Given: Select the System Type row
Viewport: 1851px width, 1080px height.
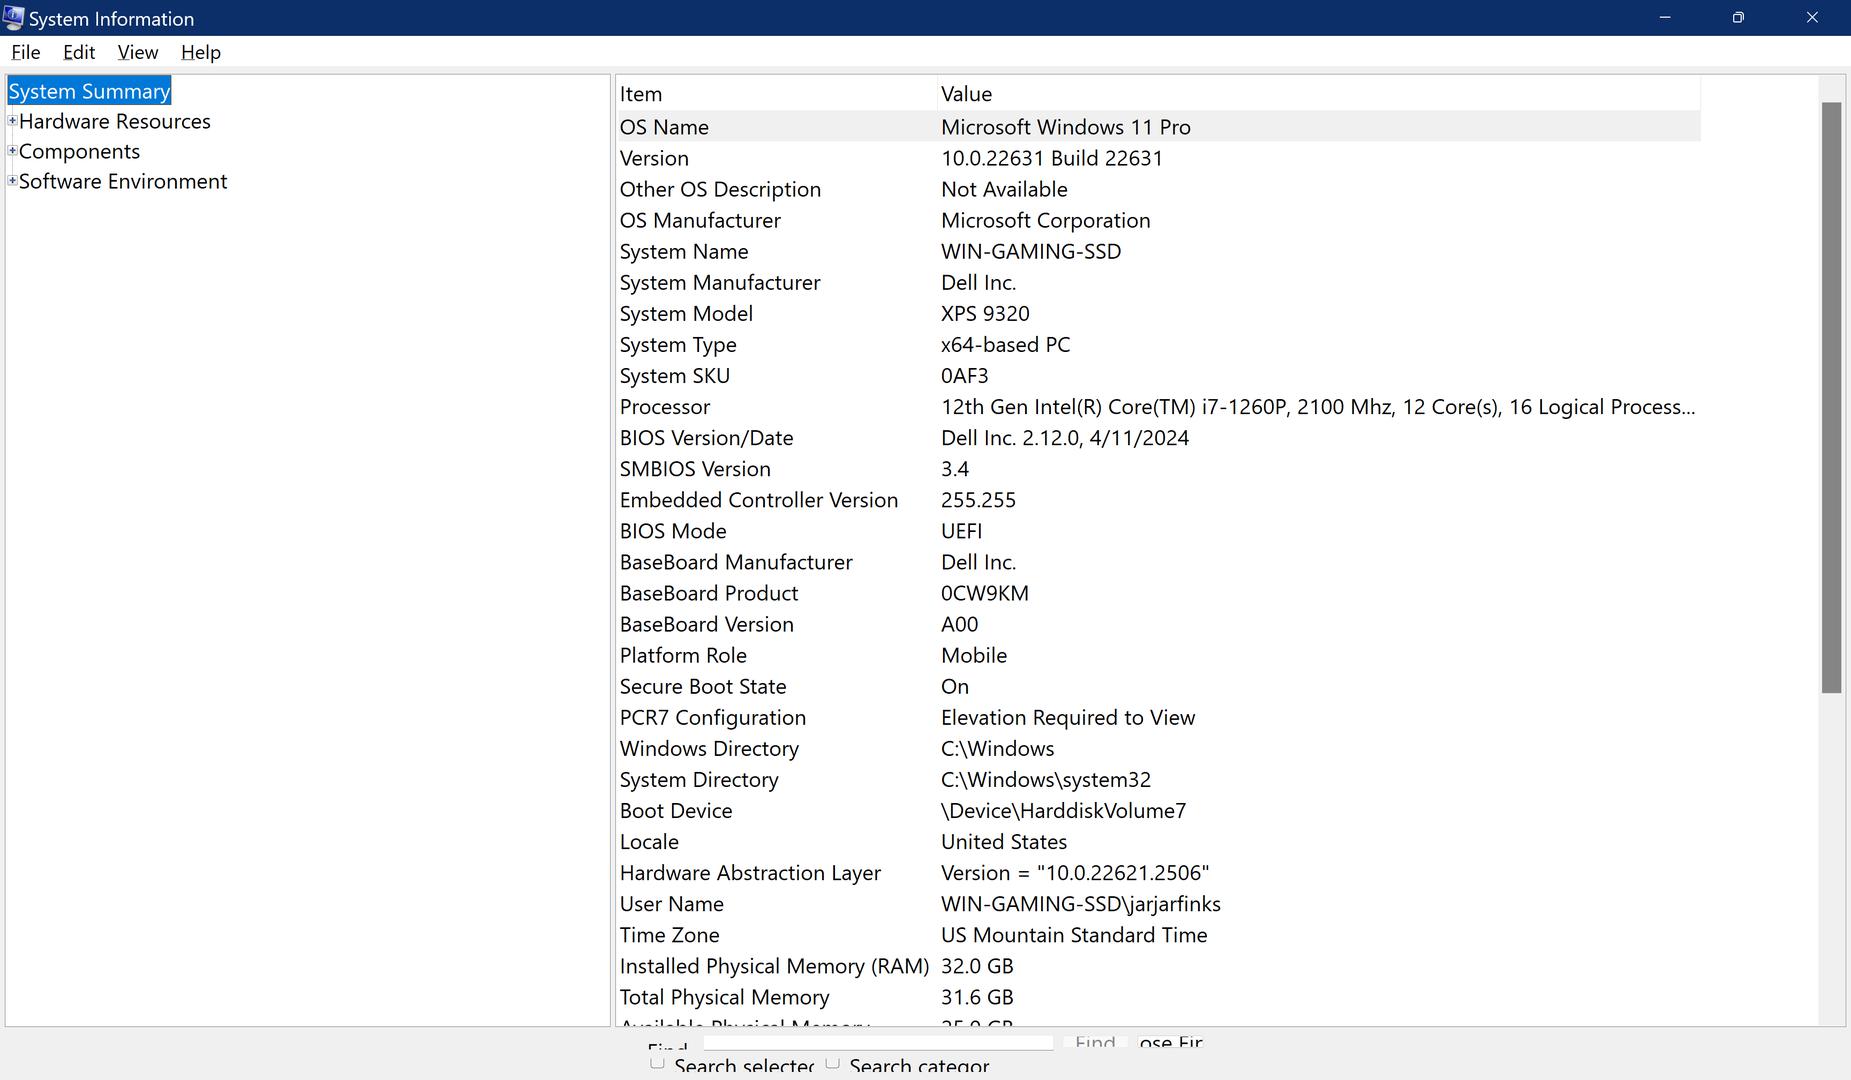Looking at the screenshot, I should [1158, 344].
